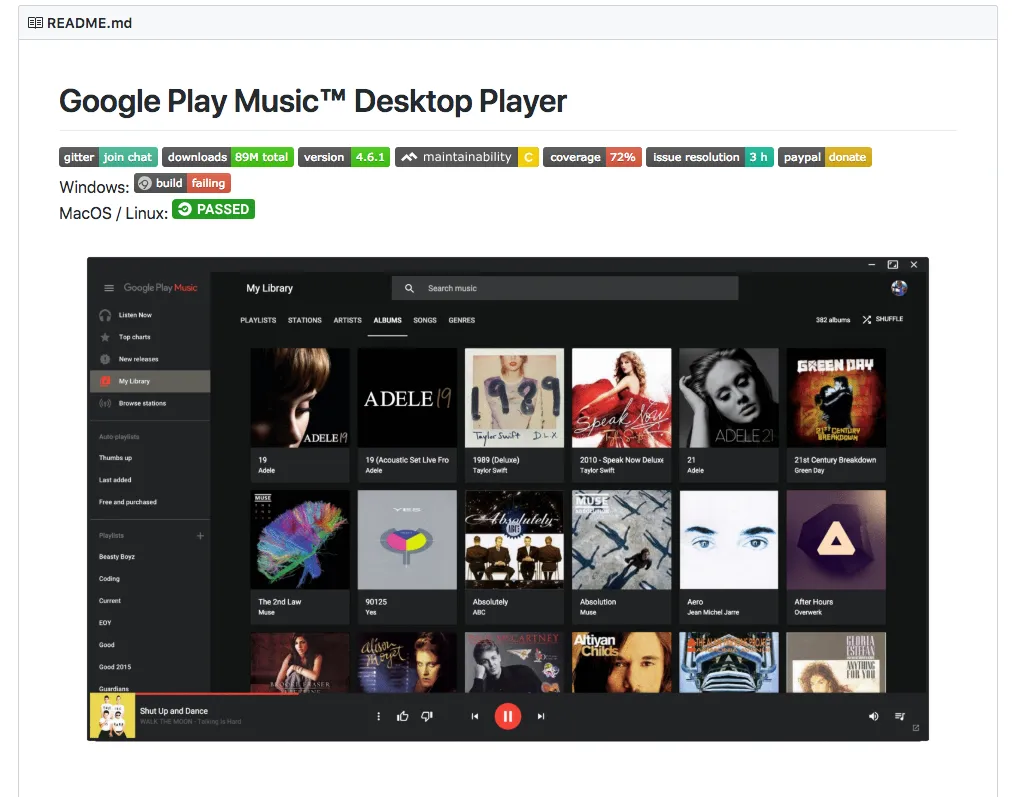Click the New releases icon

pos(105,359)
